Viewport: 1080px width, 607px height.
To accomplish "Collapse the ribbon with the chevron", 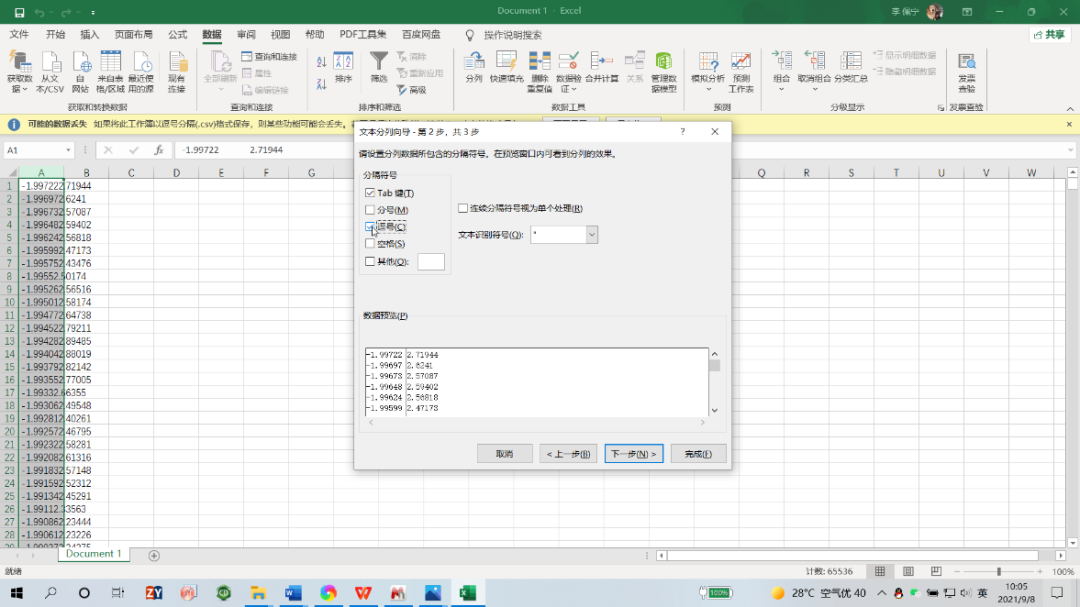I will point(1070,108).
